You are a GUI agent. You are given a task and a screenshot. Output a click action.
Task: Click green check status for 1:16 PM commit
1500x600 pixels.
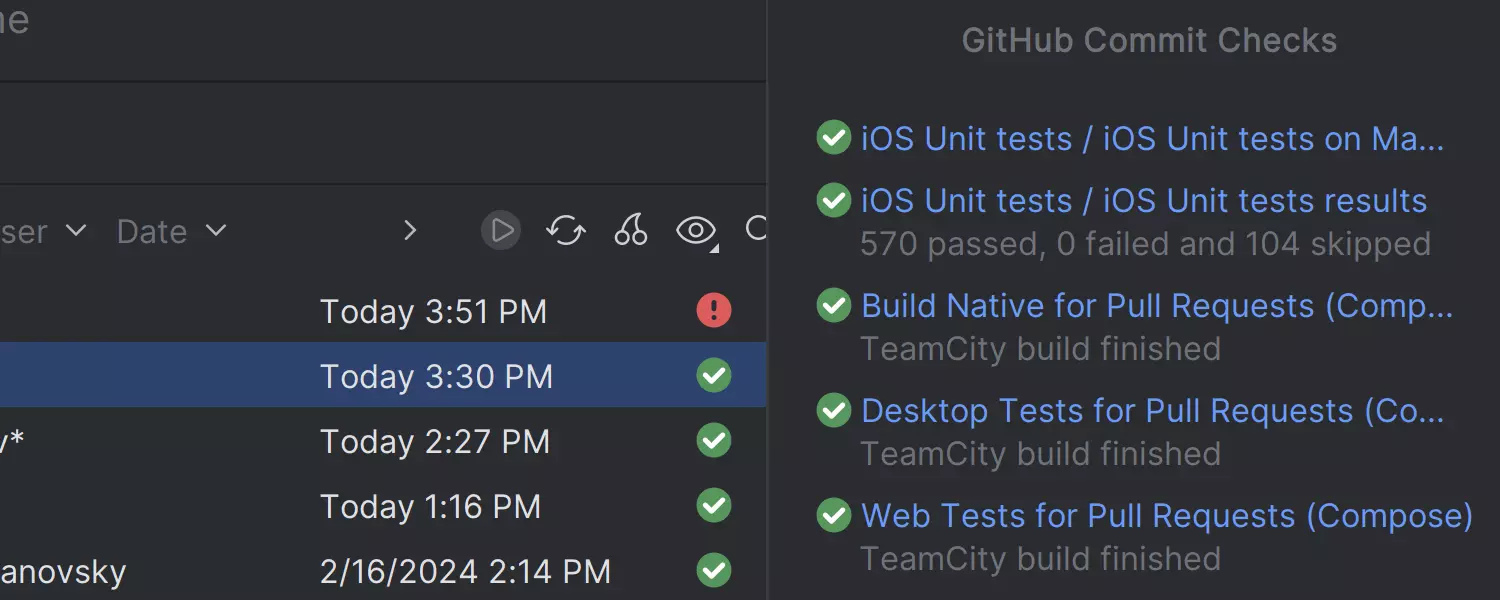tap(714, 506)
